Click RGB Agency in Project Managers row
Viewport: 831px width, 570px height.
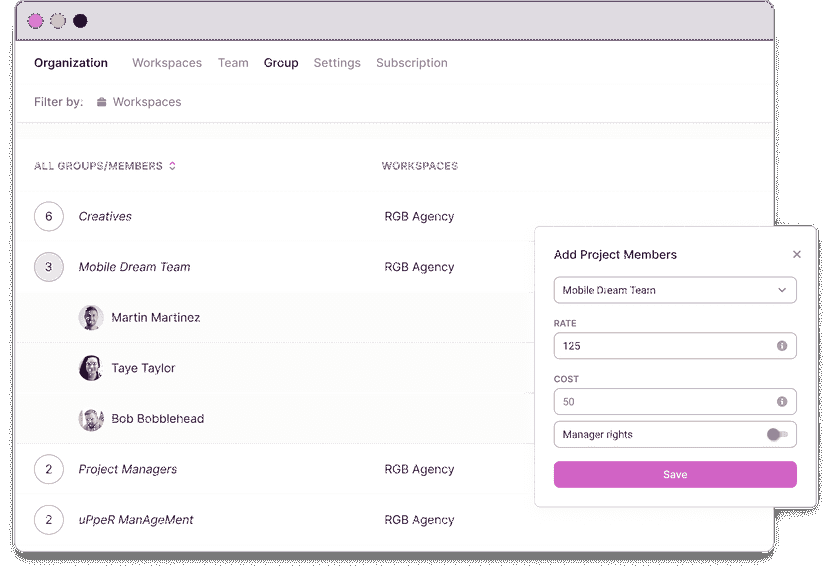click(419, 469)
